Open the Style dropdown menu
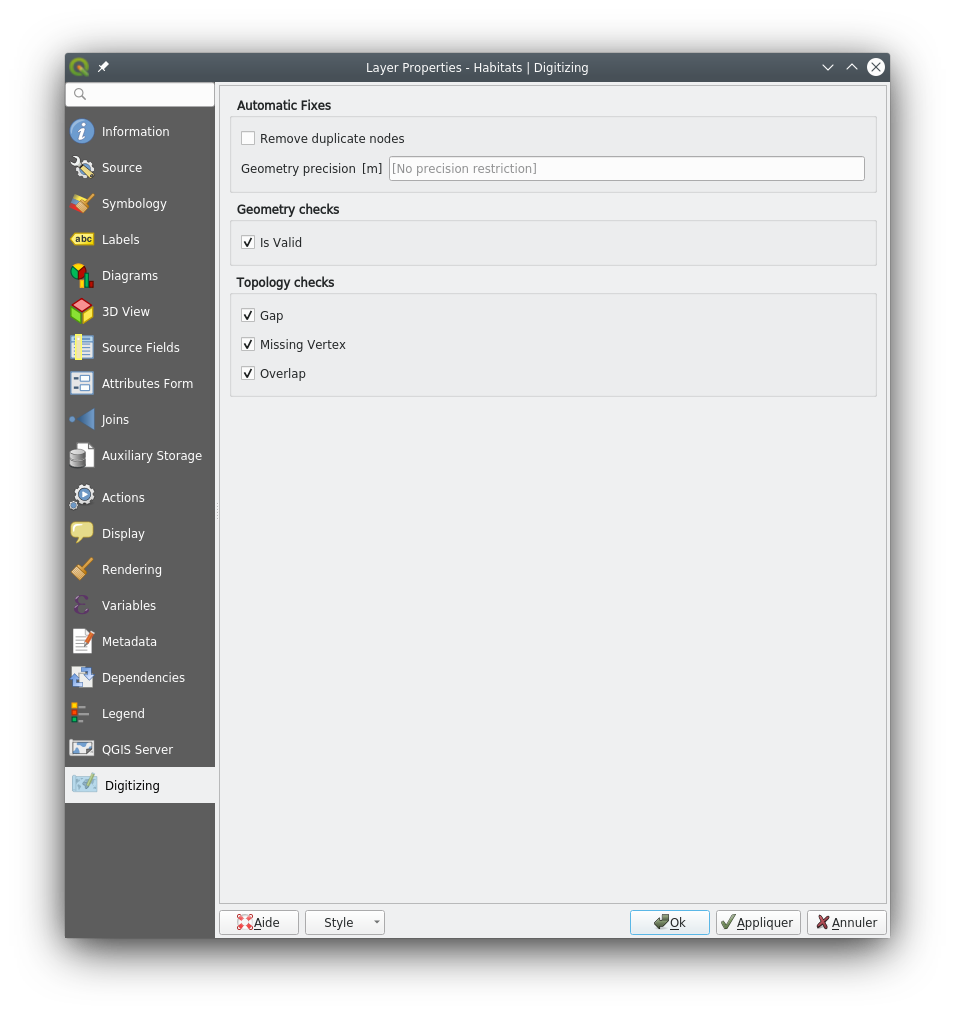This screenshot has height=1015, width=955. (345, 922)
